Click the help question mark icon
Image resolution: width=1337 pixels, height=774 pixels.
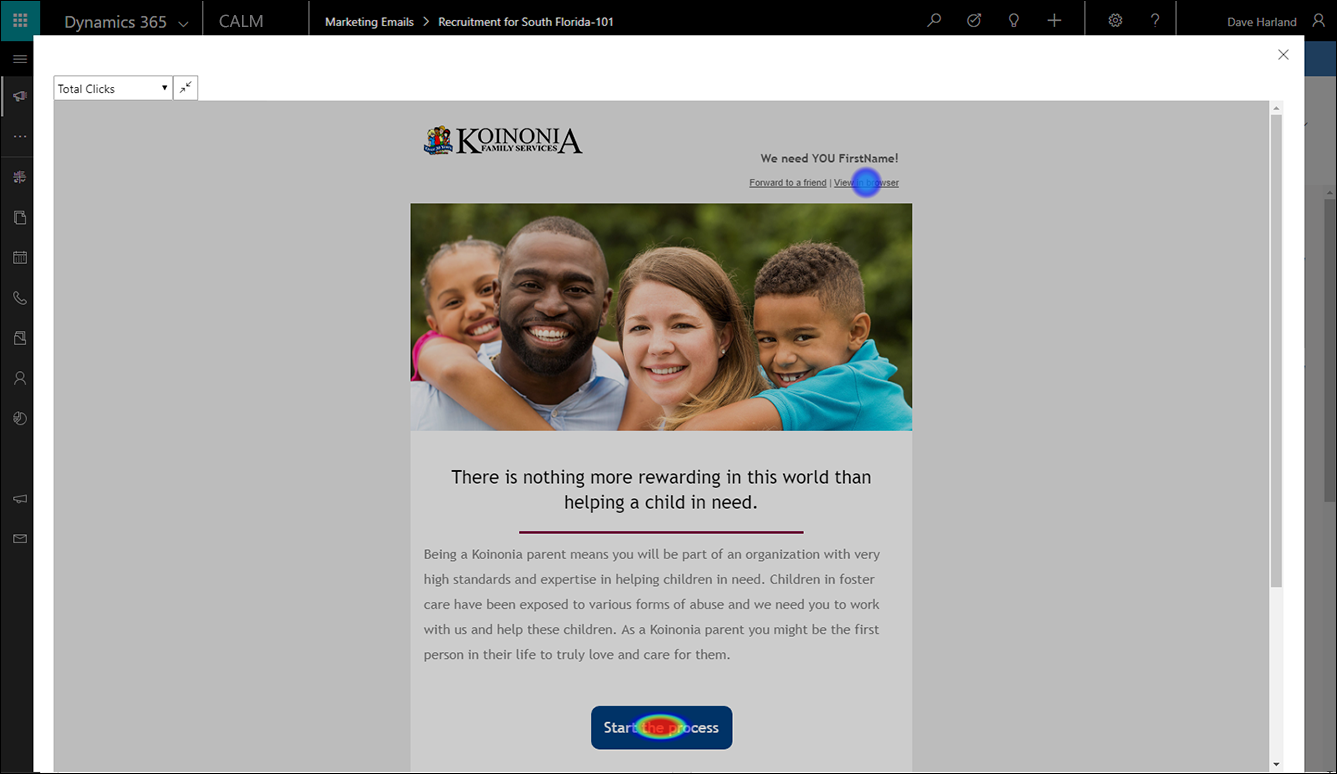(1155, 20)
